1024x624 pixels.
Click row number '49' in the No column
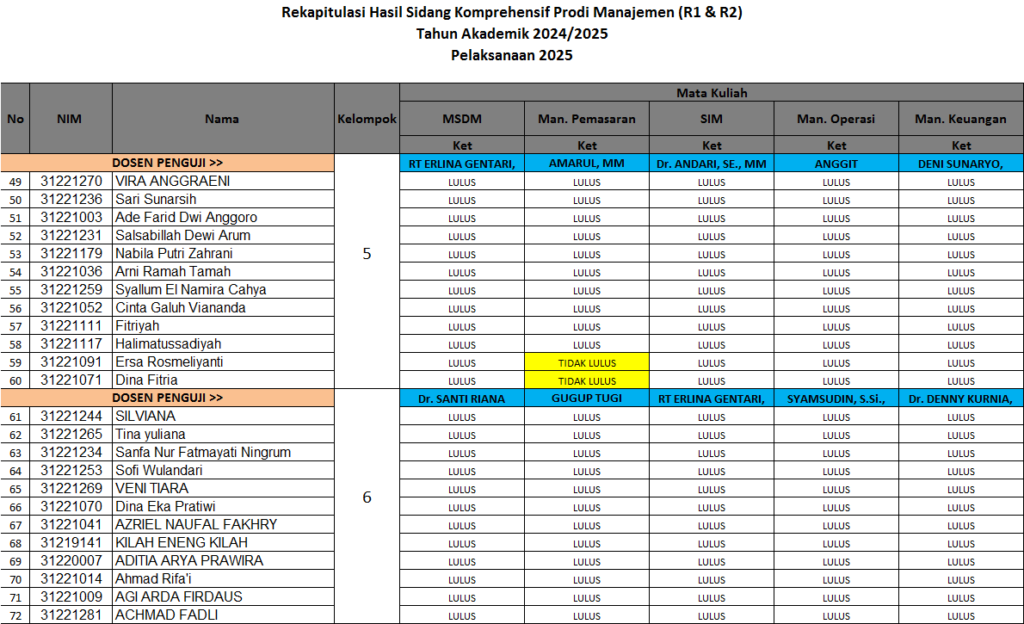(x=15, y=182)
